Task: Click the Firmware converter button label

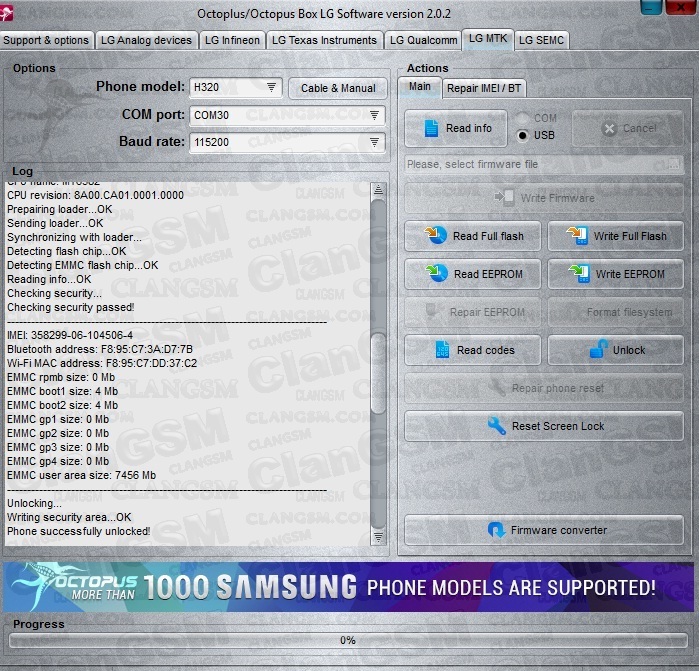Action: click(559, 530)
